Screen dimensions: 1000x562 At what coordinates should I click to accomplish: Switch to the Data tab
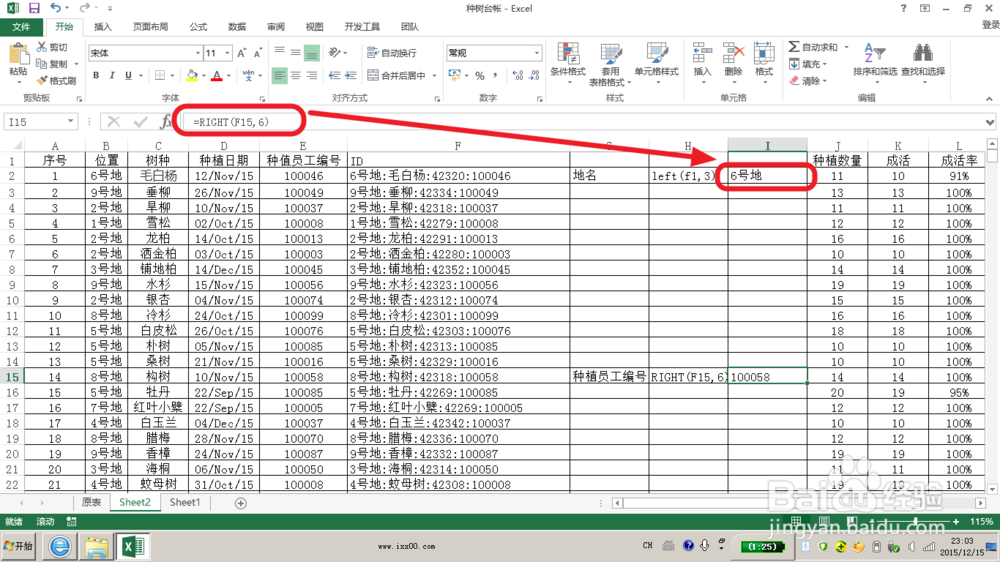pyautogui.click(x=237, y=27)
